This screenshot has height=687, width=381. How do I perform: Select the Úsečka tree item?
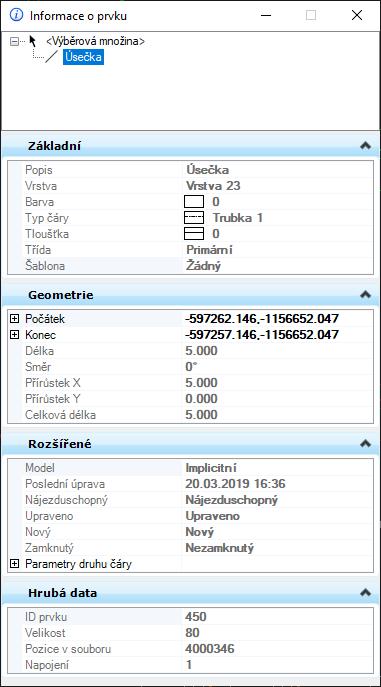tap(83, 57)
